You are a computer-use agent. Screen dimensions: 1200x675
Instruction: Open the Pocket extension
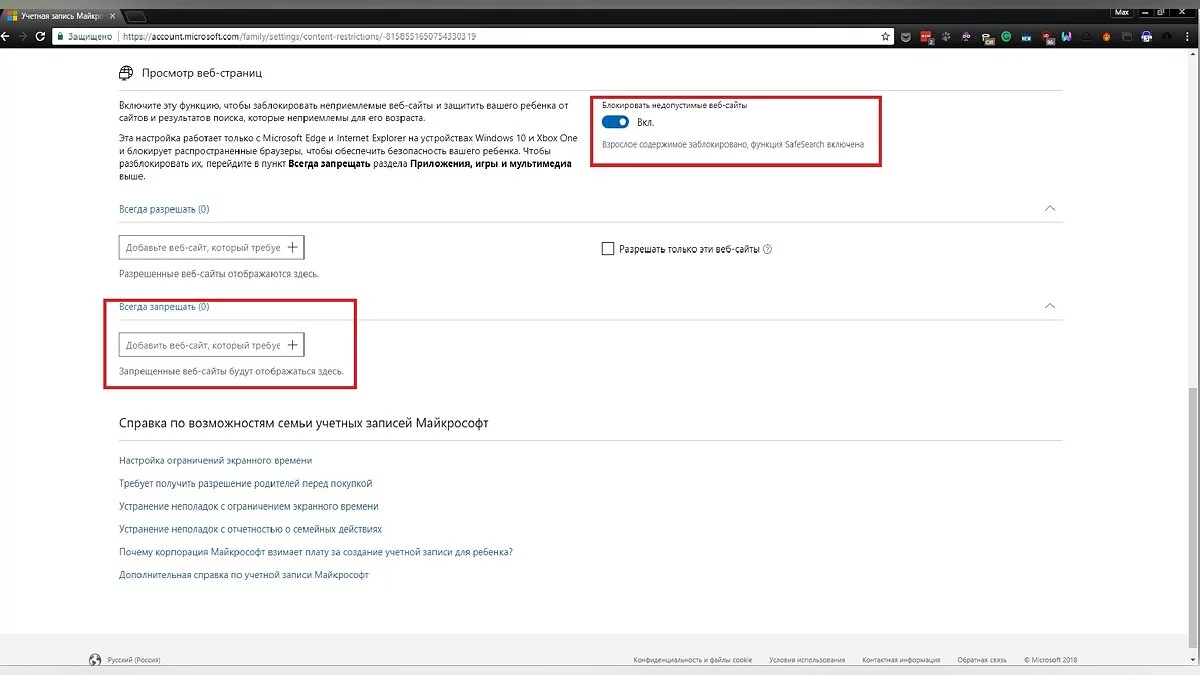(x=905, y=37)
